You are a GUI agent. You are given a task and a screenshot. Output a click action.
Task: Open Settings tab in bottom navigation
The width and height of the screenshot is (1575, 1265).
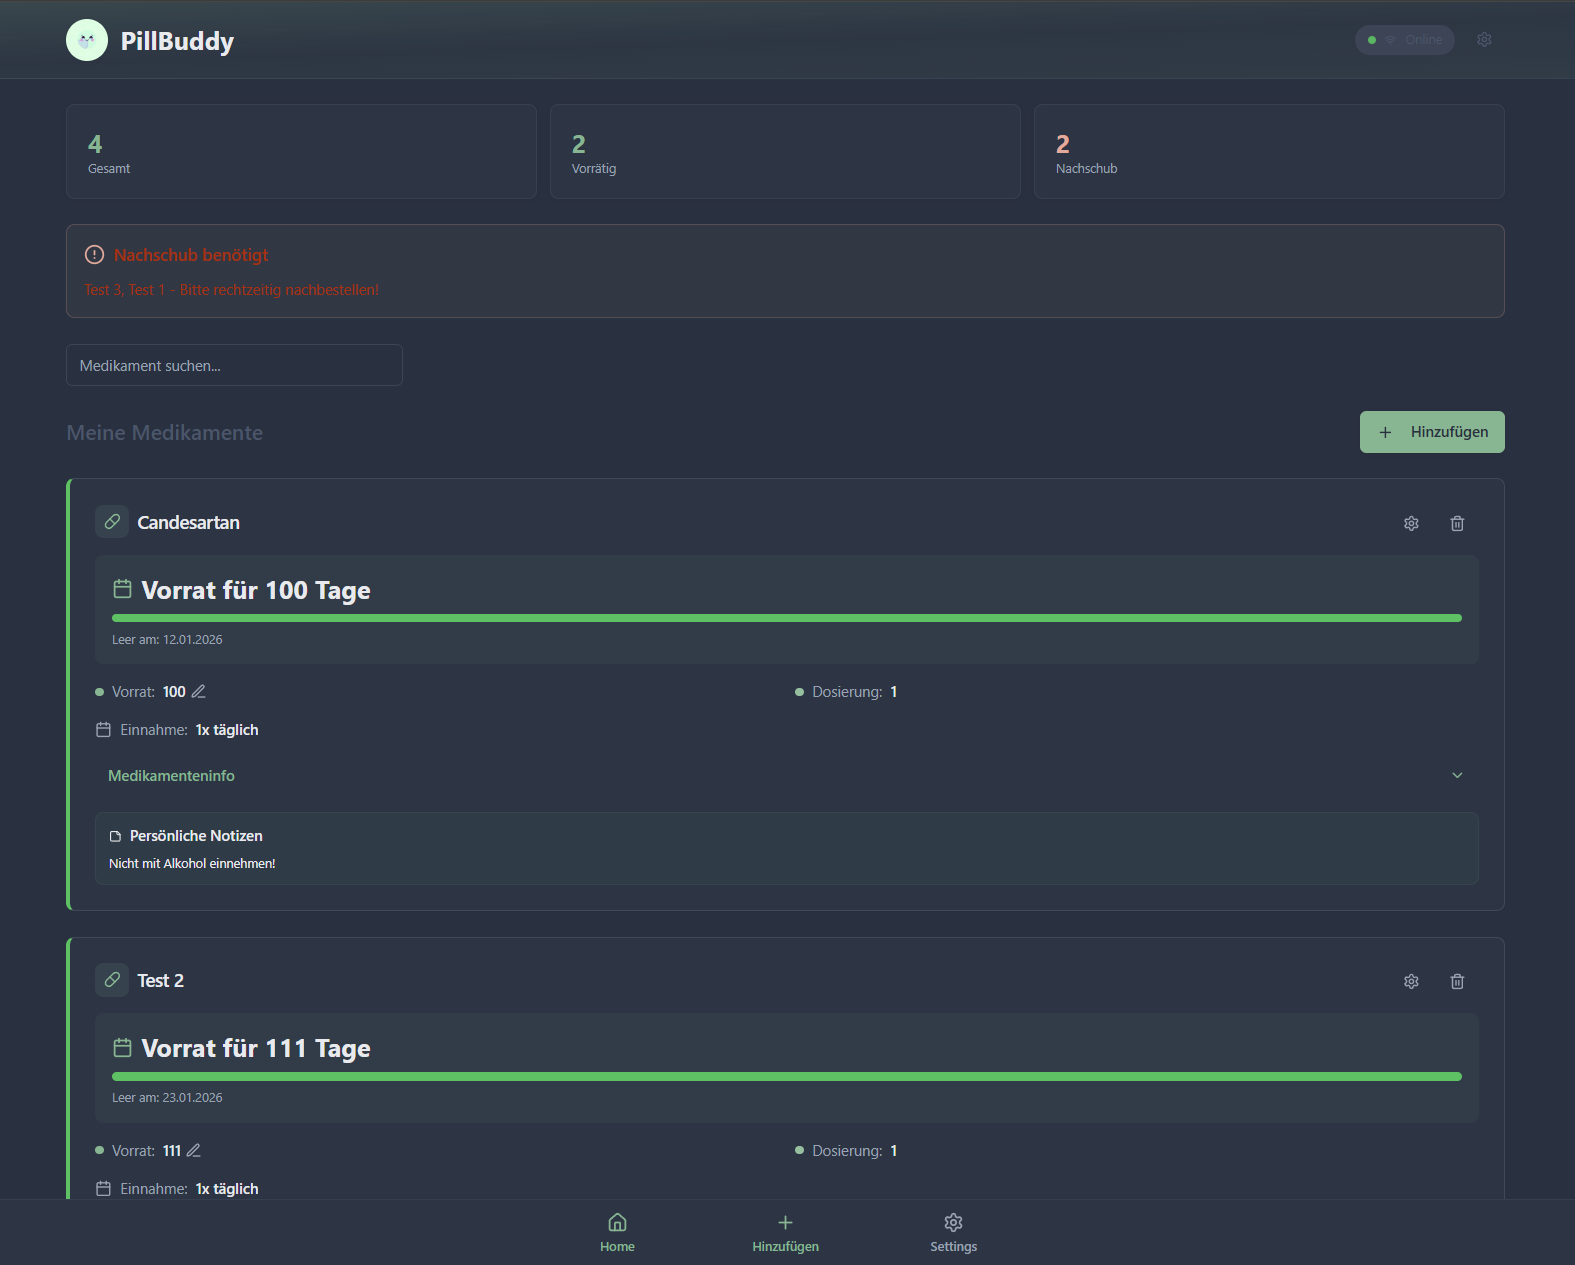[x=953, y=1232]
